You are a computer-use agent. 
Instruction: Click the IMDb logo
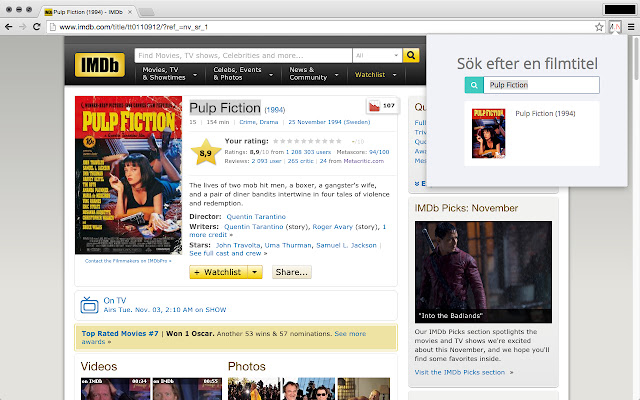point(100,65)
